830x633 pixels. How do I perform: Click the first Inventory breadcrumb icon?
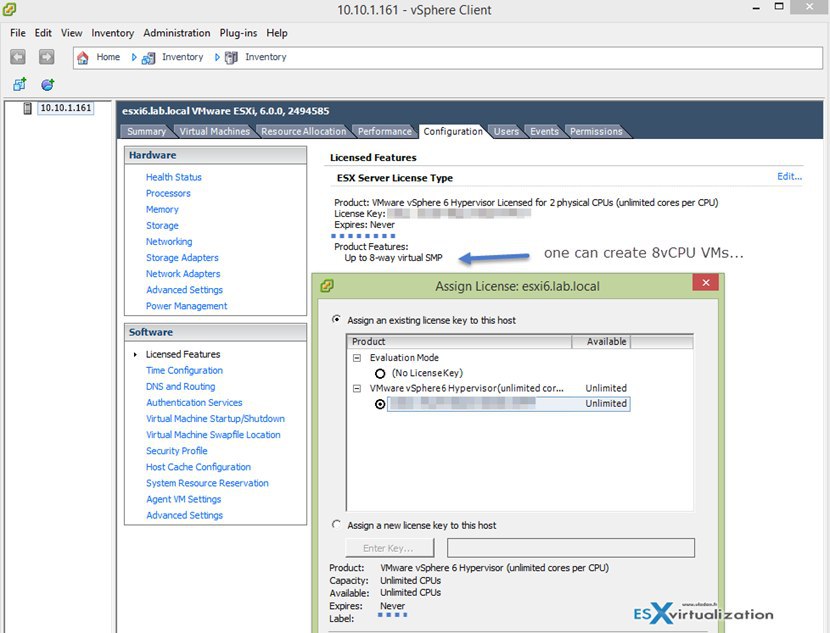click(148, 58)
